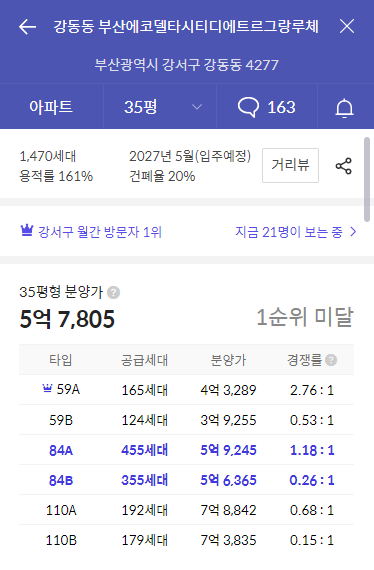Click the 1,470세대 household count
The height and width of the screenshot is (570, 374).
tap(48, 156)
